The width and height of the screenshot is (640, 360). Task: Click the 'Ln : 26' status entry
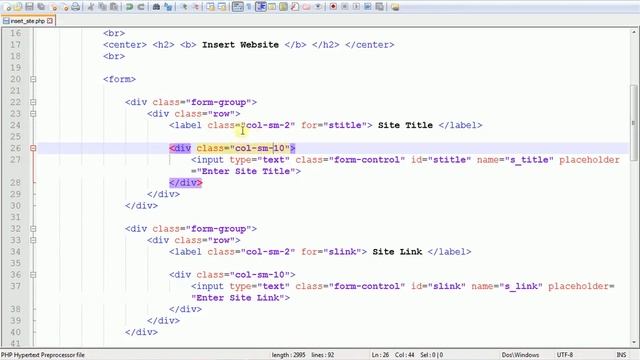(380, 355)
